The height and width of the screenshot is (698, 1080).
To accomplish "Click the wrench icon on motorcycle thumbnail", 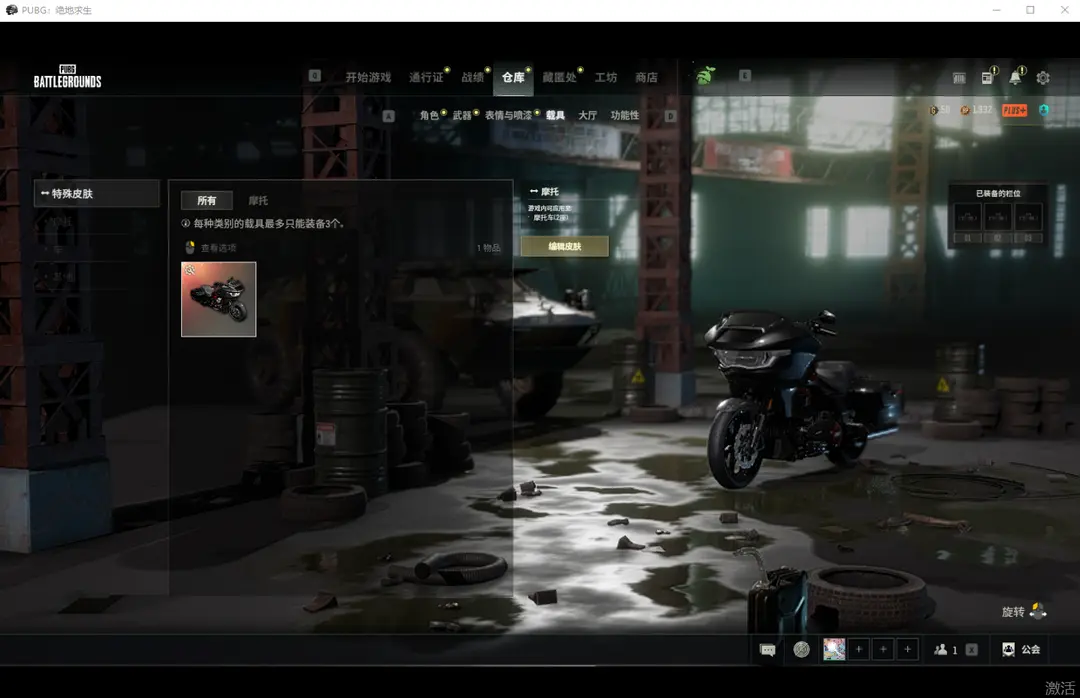I will click(x=190, y=270).
